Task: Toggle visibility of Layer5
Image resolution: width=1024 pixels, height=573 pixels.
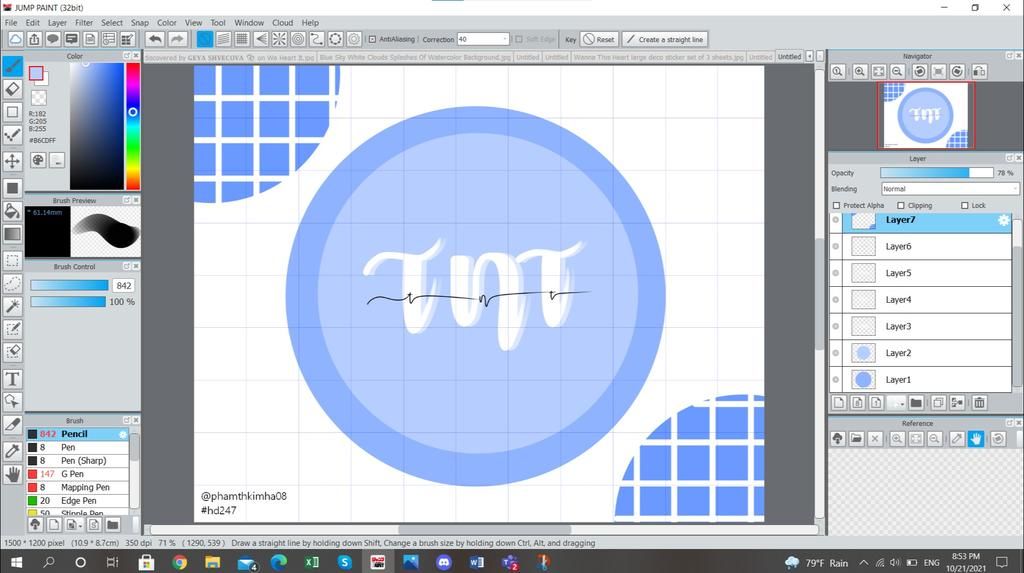Action: coord(836,273)
